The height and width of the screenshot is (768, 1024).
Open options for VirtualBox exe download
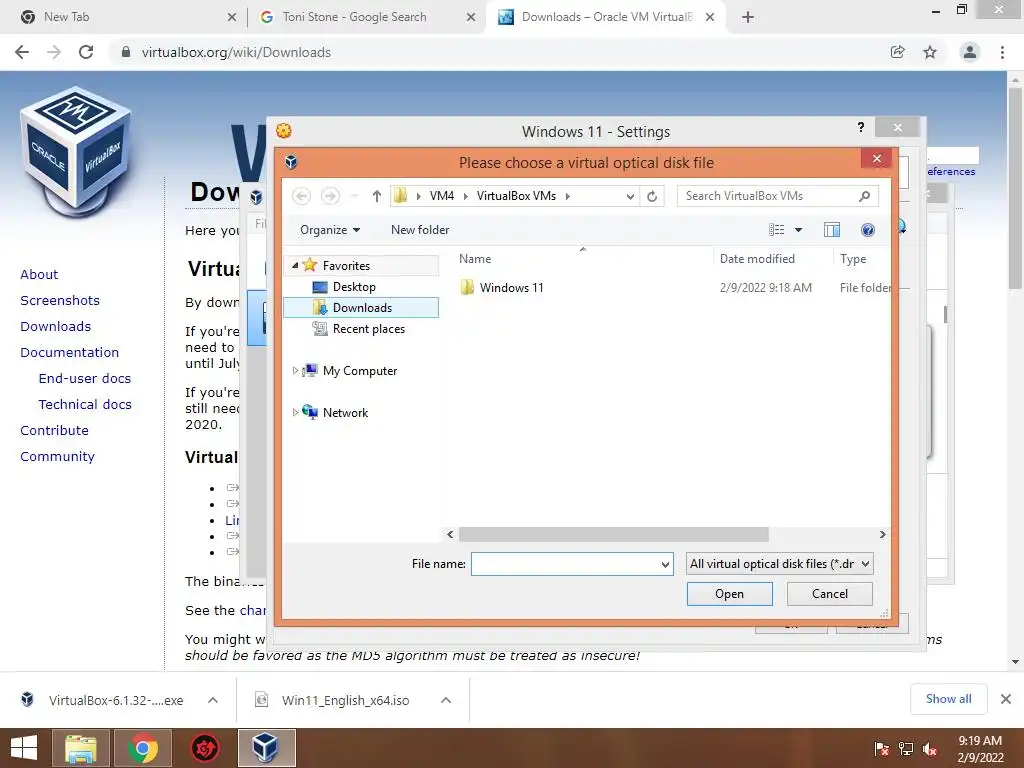click(213, 700)
